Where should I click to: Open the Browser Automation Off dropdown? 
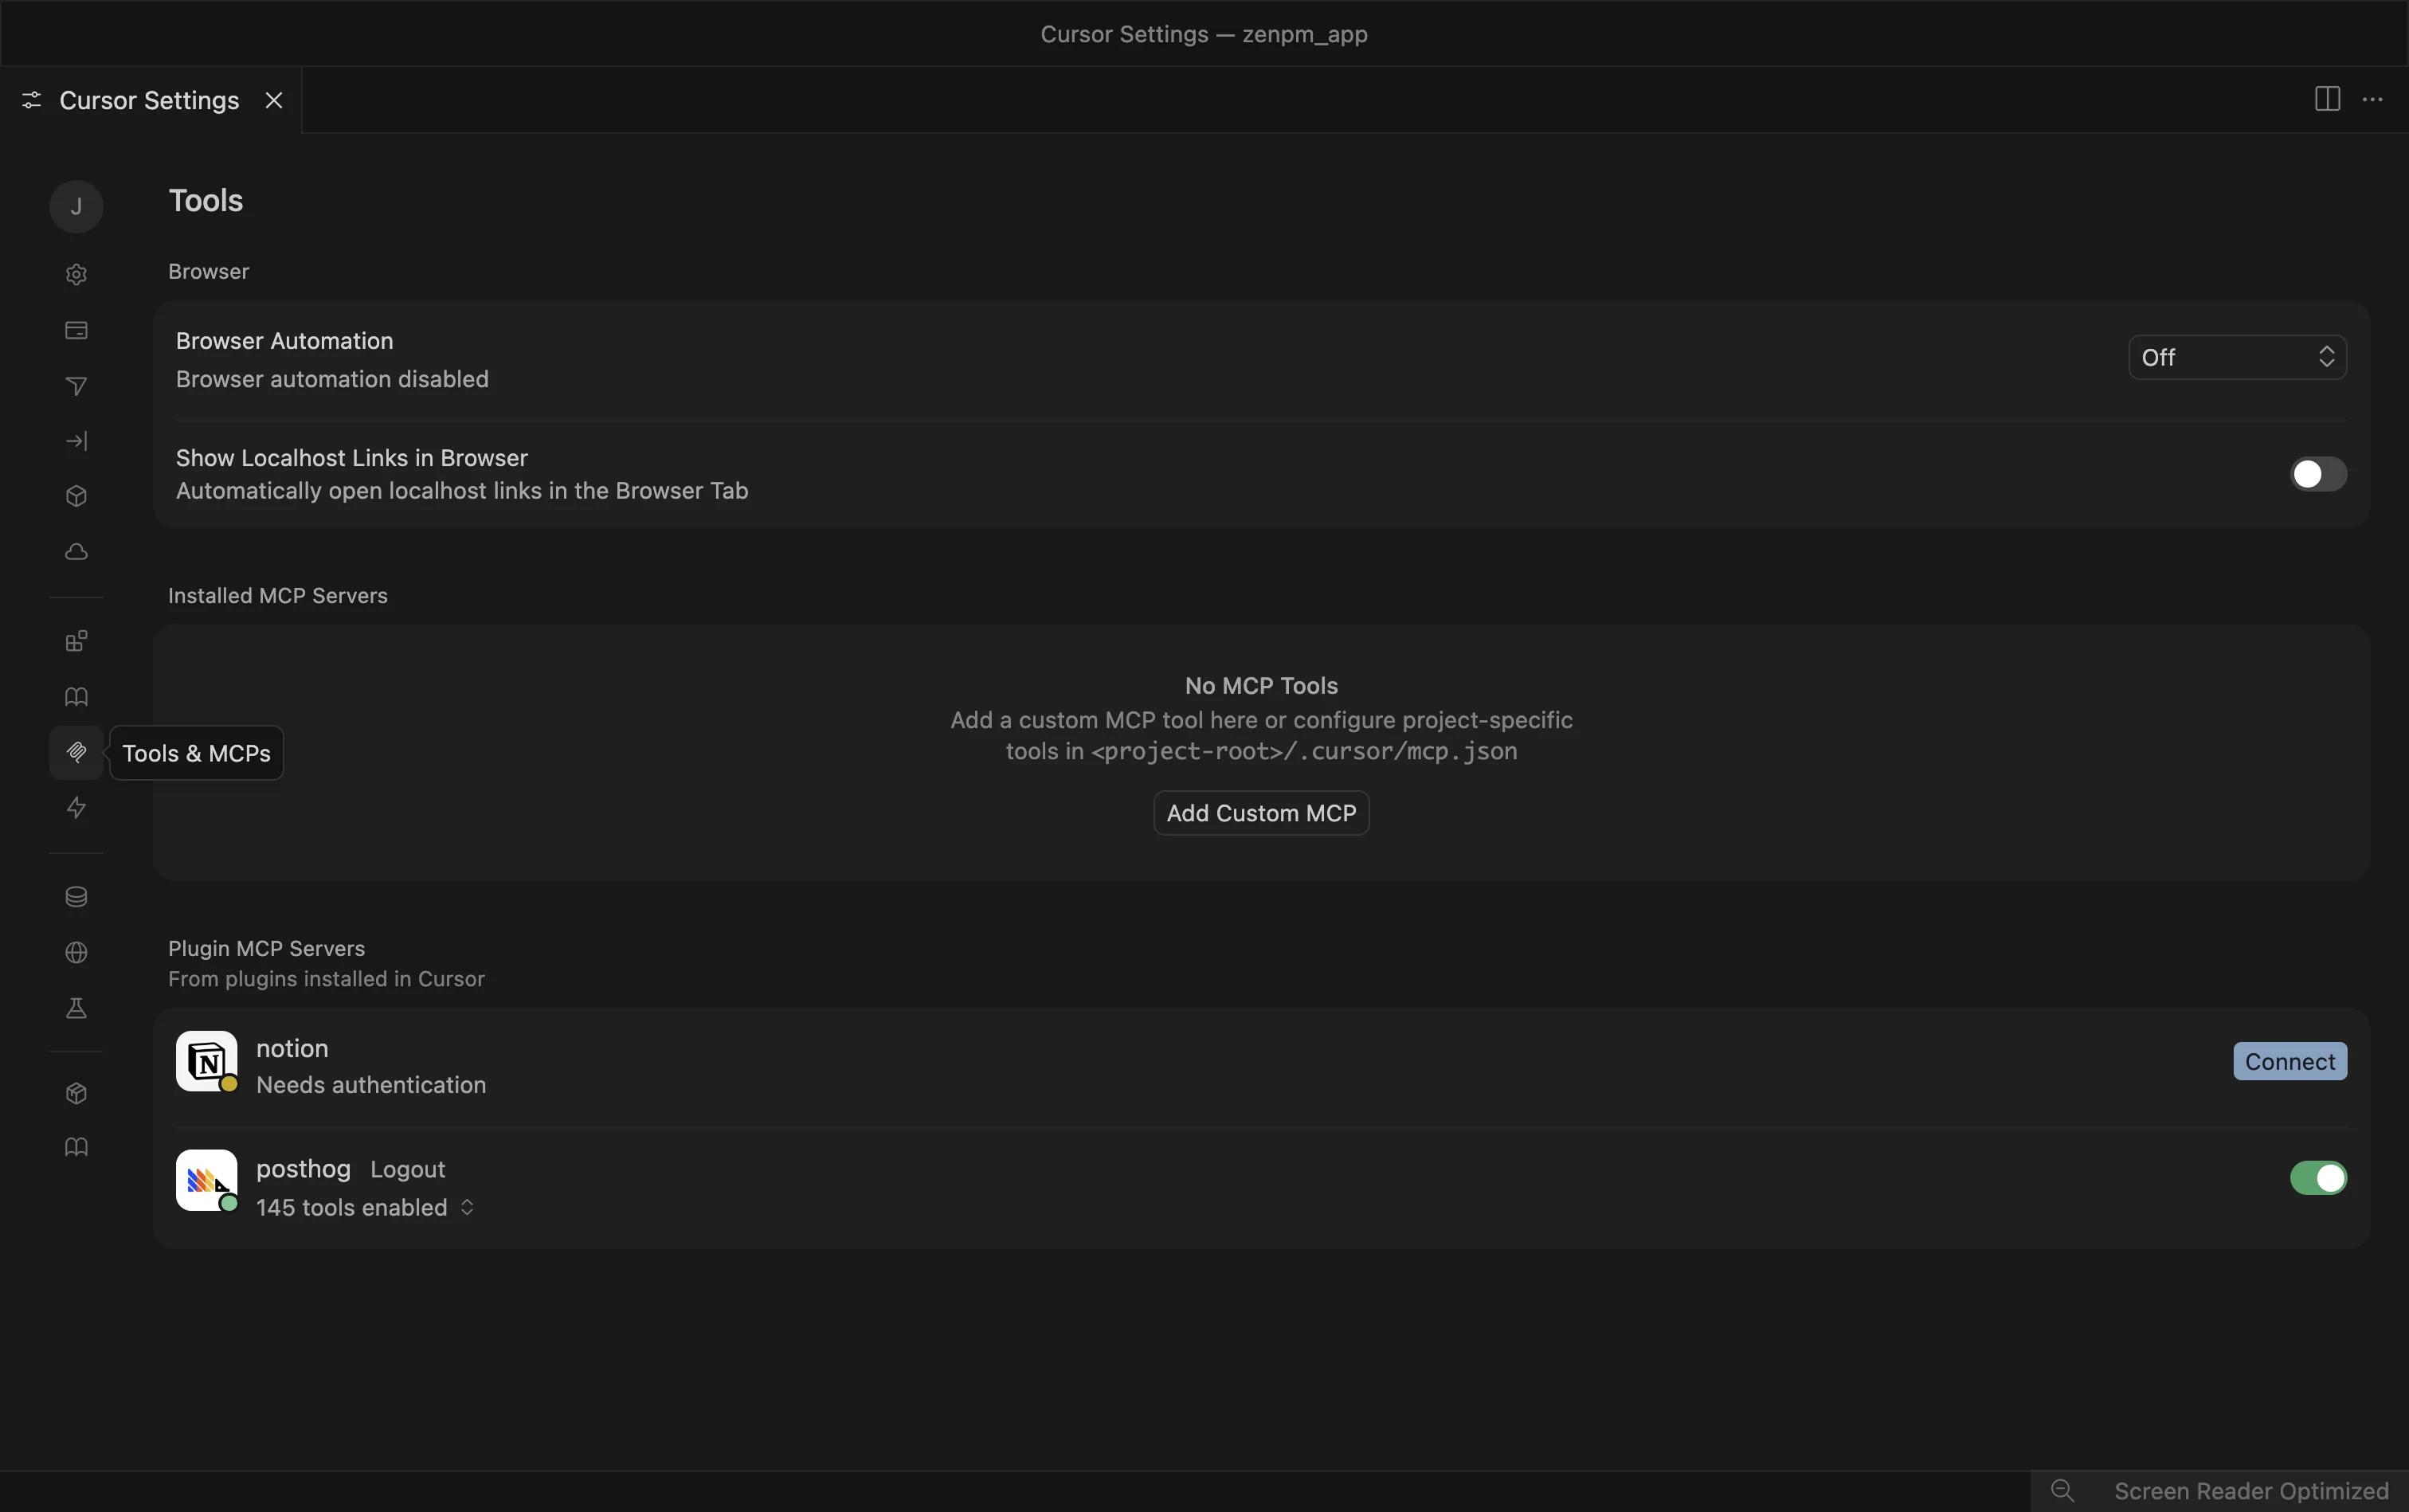pos(2236,357)
